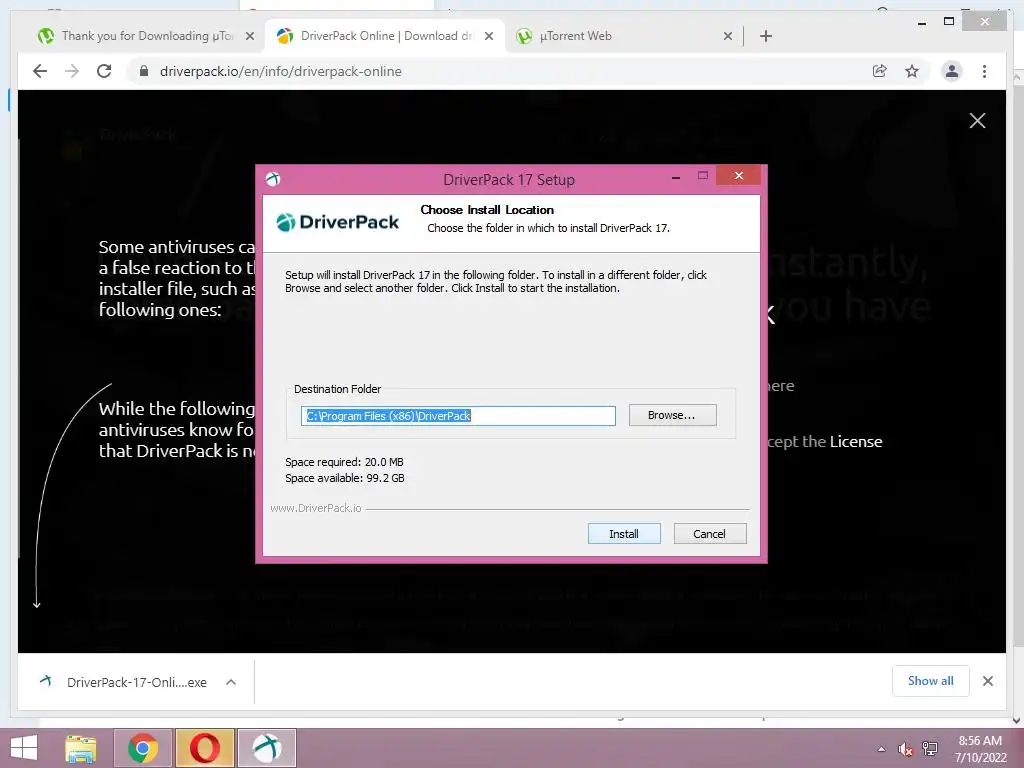Click the Space required: 20.0 MB text
Image resolution: width=1024 pixels, height=768 pixels.
(344, 462)
